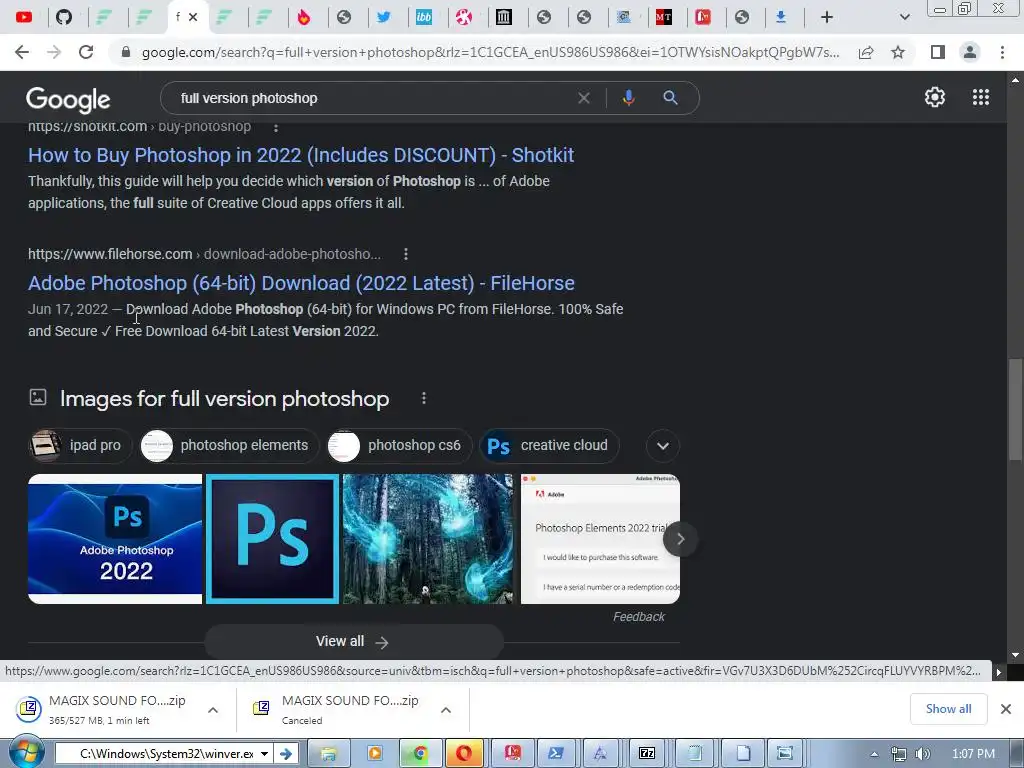Open a new browser tab
Viewport: 1024px width, 768px height.
827,17
